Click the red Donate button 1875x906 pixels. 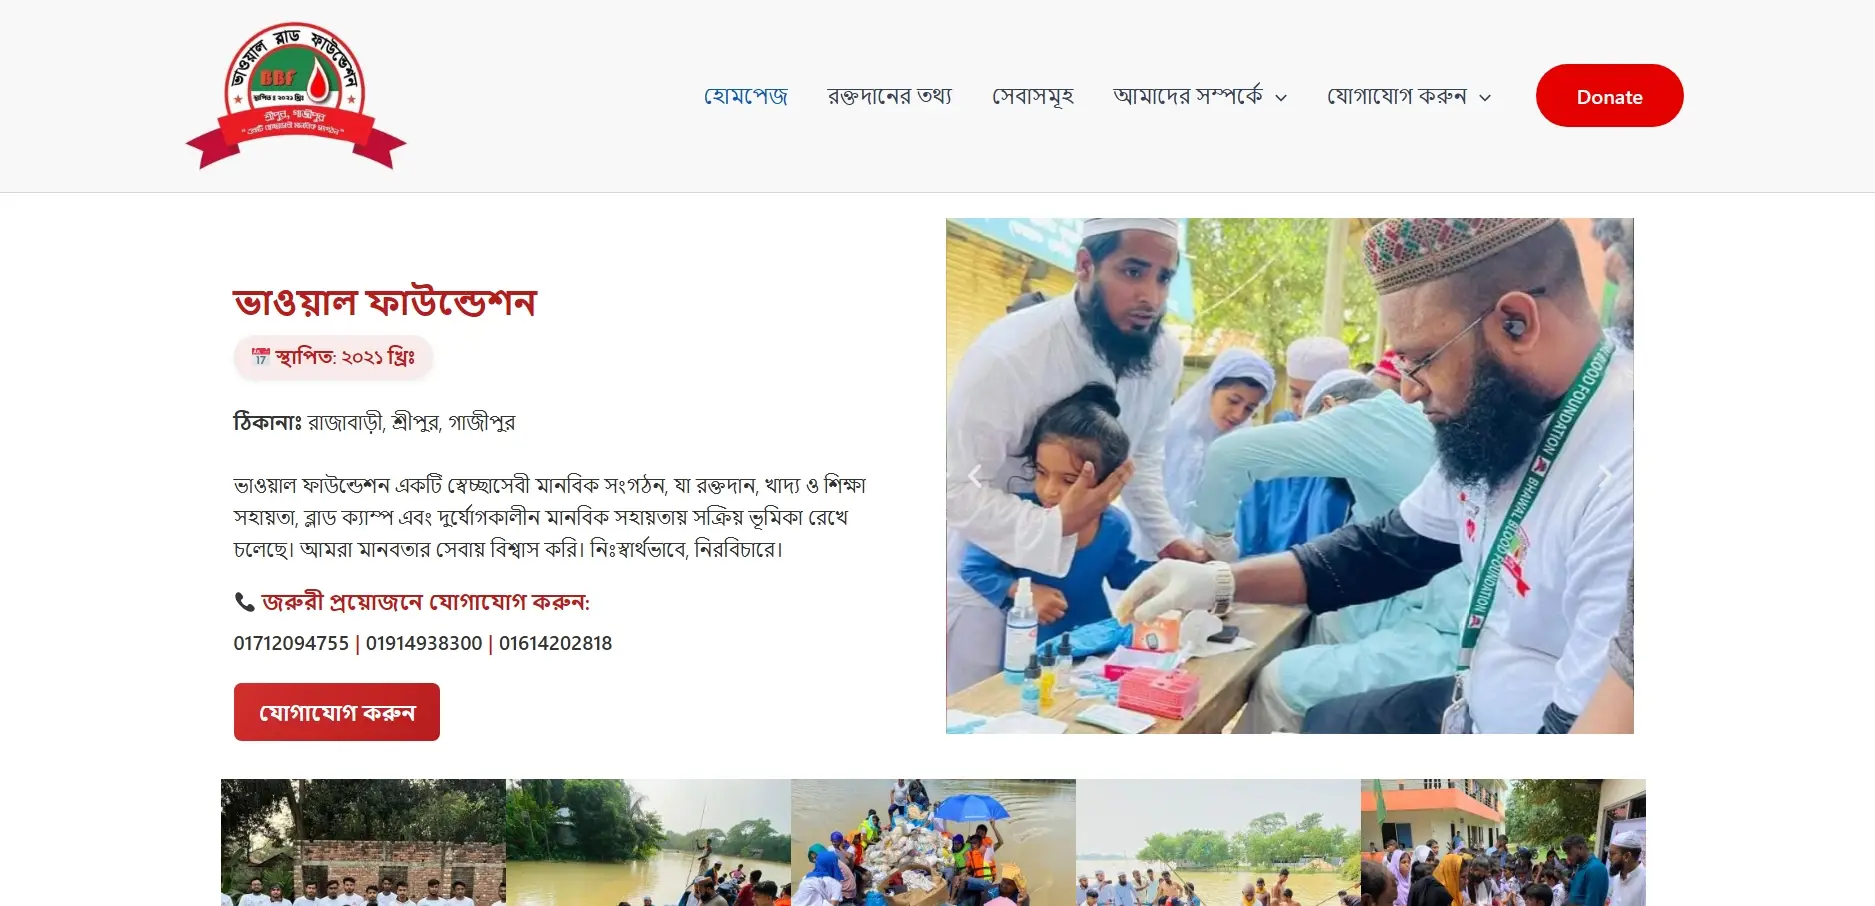[x=1609, y=96]
